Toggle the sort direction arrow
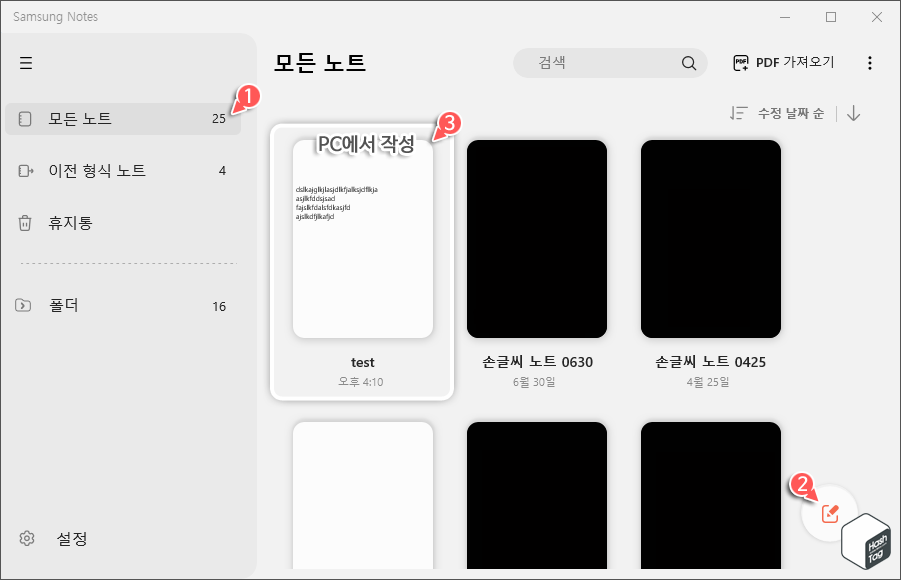Image resolution: width=901 pixels, height=580 pixels. coord(853,113)
